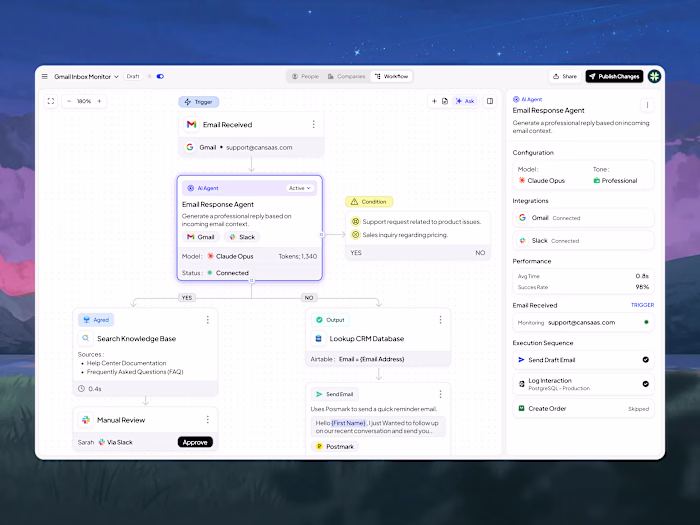Toggle Log Interaction check

pyautogui.click(x=646, y=384)
